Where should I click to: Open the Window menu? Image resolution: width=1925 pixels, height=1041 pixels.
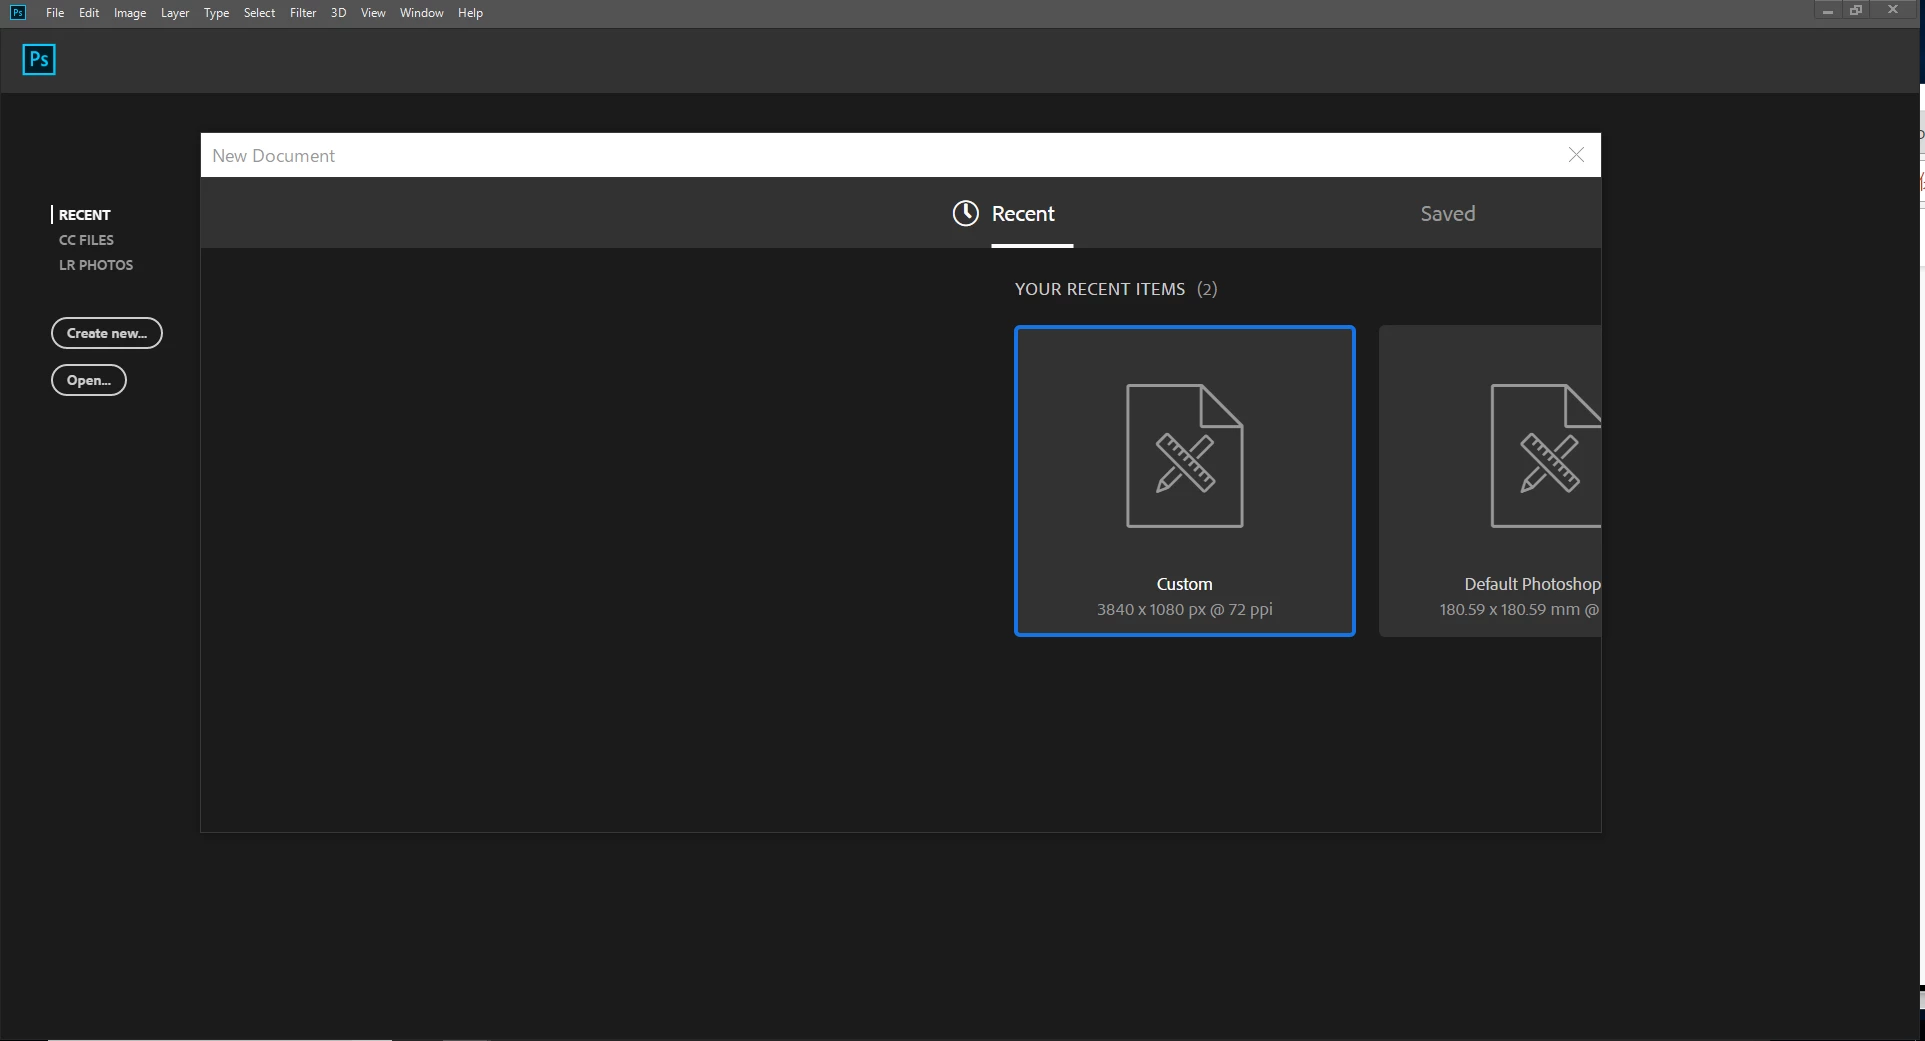point(421,13)
